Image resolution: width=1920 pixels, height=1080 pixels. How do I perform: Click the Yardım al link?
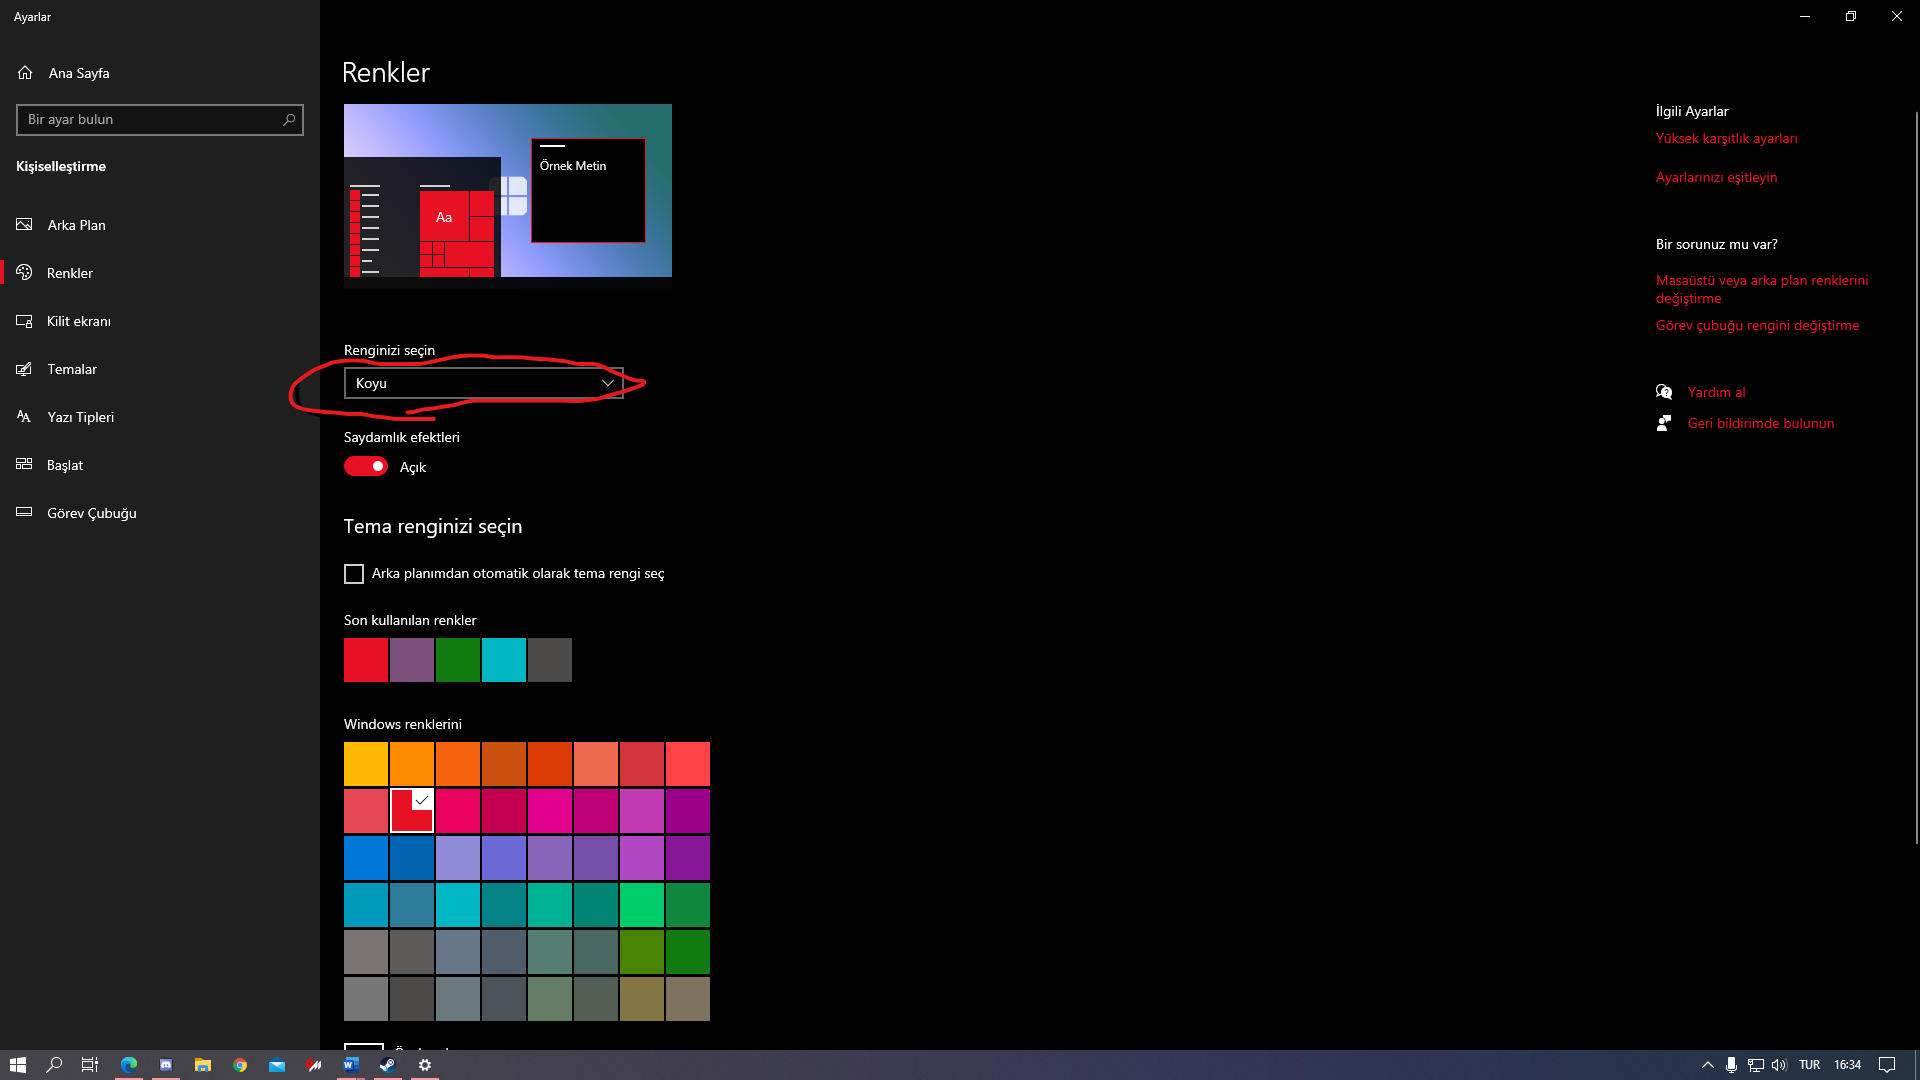1716,393
